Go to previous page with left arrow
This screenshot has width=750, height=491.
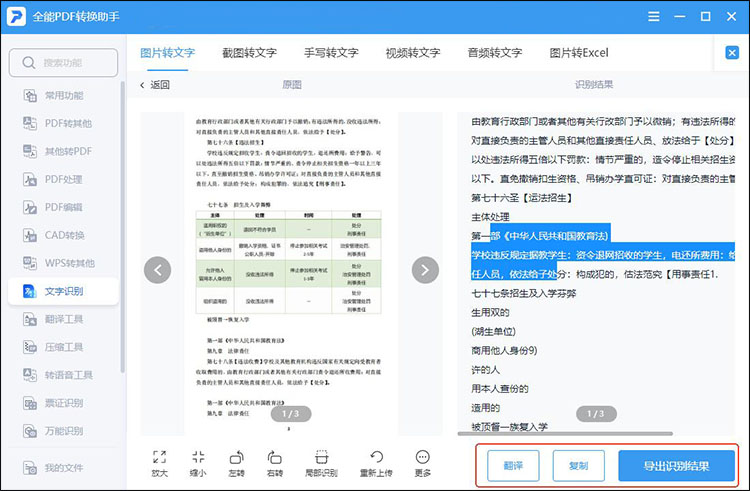[x=157, y=269]
